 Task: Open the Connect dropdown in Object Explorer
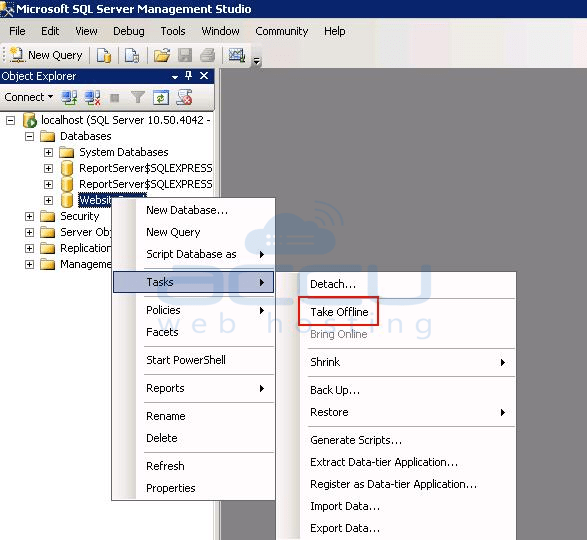click(29, 97)
